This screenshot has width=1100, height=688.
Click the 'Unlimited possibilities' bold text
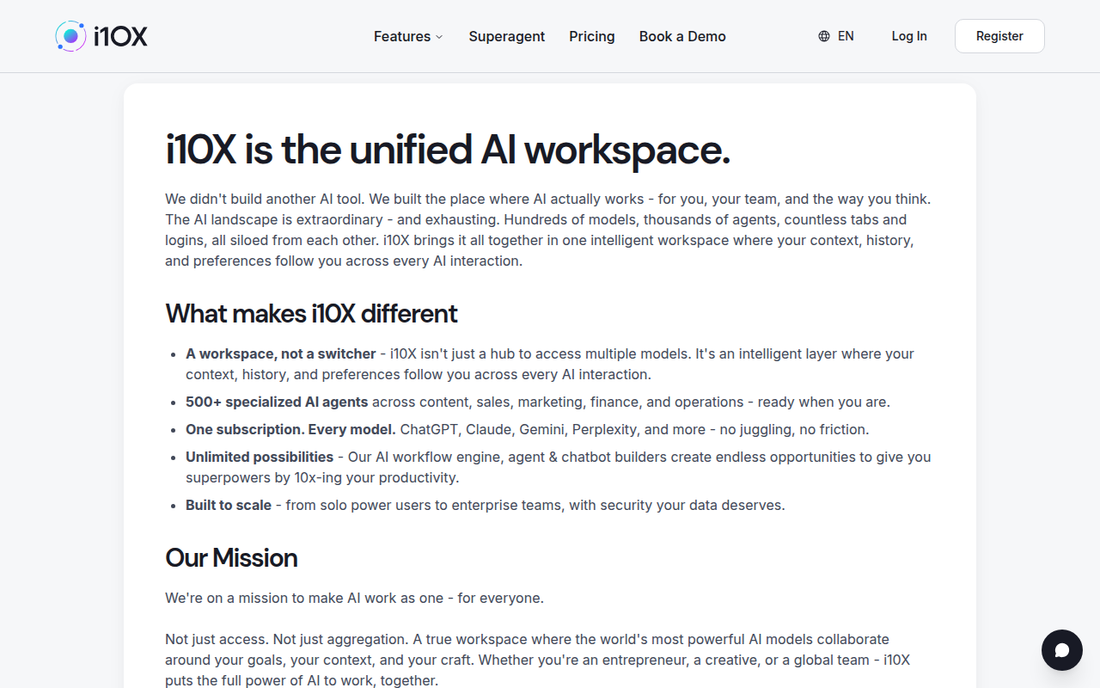260,457
